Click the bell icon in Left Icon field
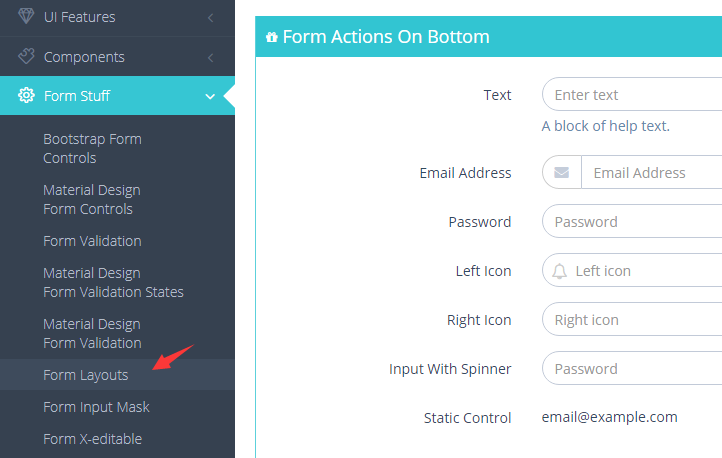The image size is (722, 458). click(560, 271)
